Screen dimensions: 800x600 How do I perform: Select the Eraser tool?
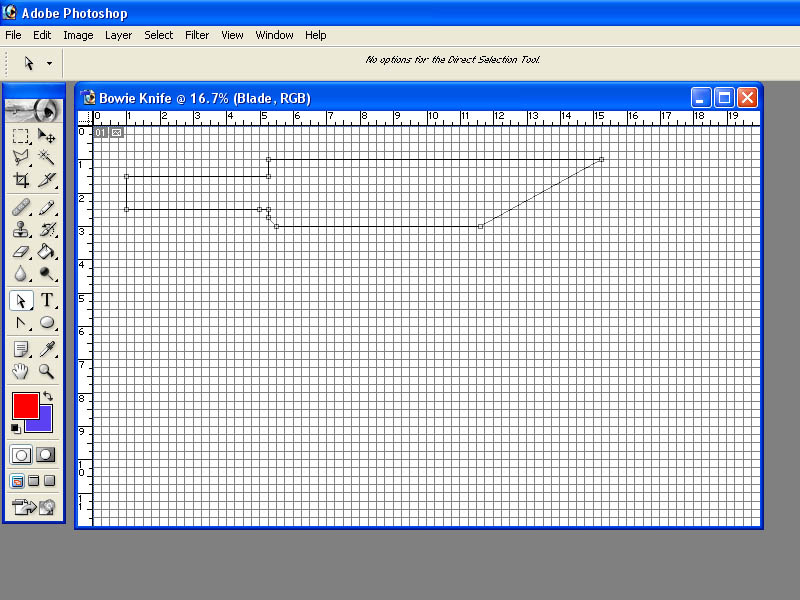(20, 252)
